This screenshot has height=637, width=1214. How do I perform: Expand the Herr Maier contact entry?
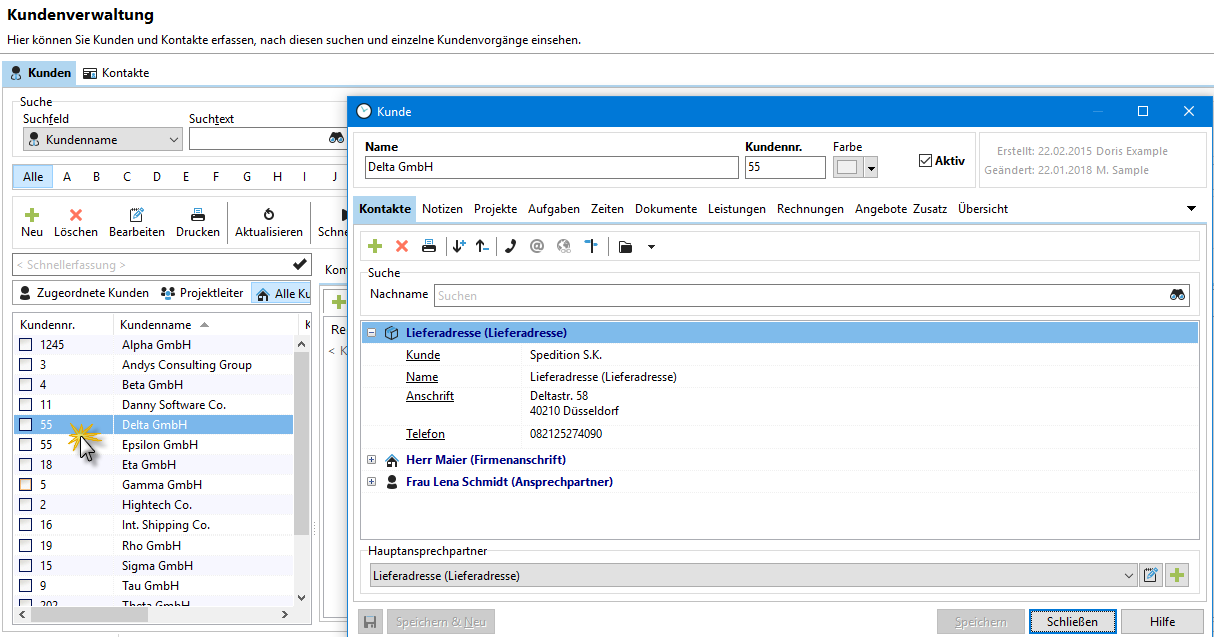point(372,460)
